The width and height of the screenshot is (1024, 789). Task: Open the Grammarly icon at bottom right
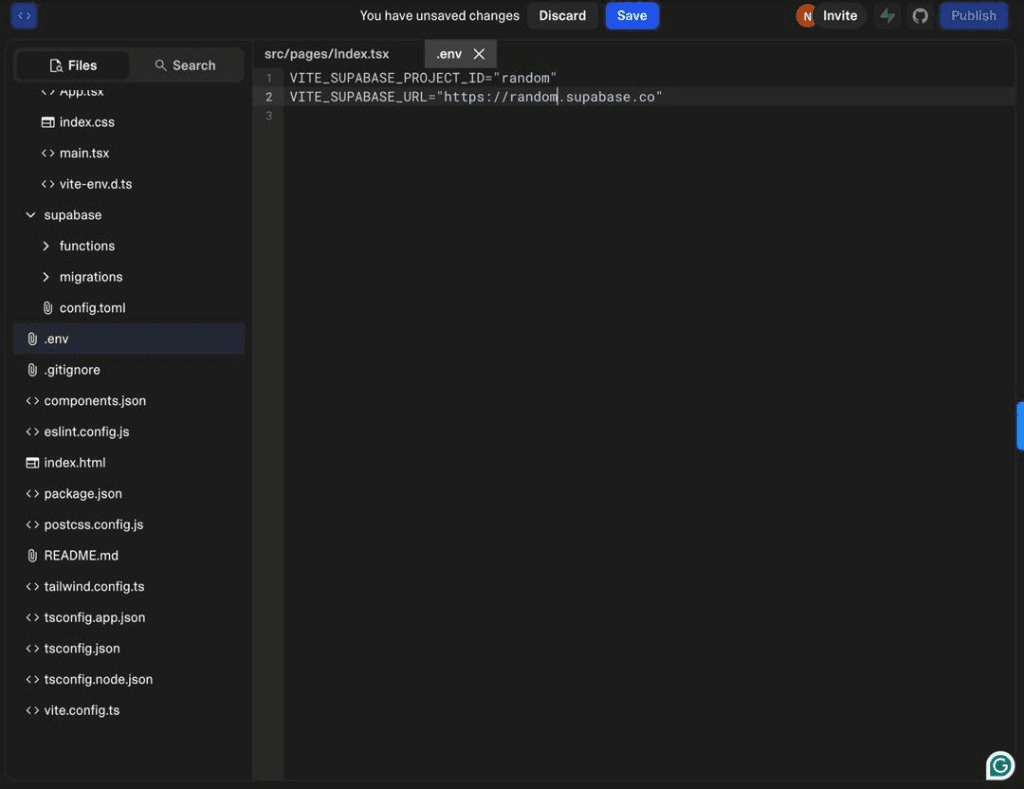tap(1000, 765)
